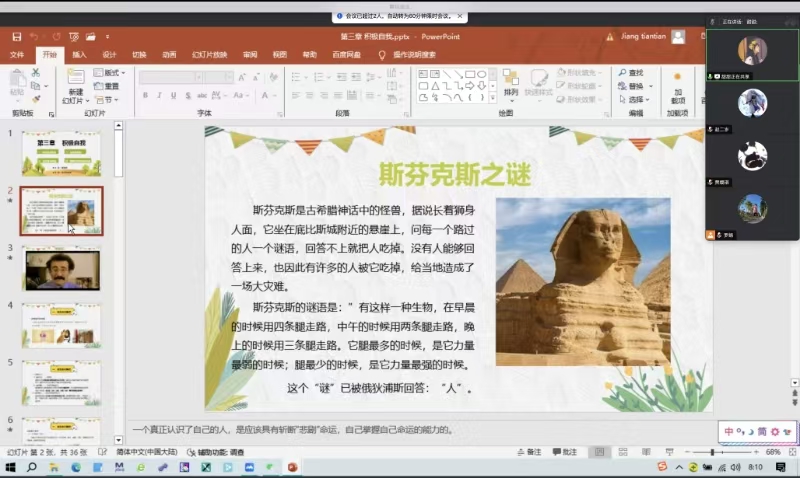Toggle Italic text formatting
The width and height of the screenshot is (800, 478).
(160, 96)
